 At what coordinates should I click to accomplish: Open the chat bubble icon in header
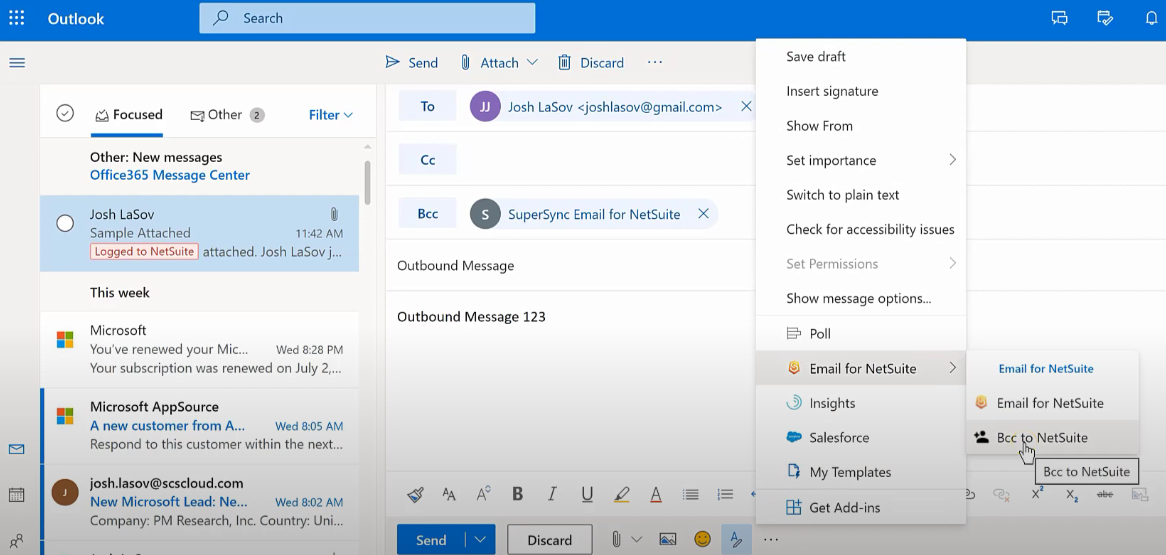tap(1060, 19)
